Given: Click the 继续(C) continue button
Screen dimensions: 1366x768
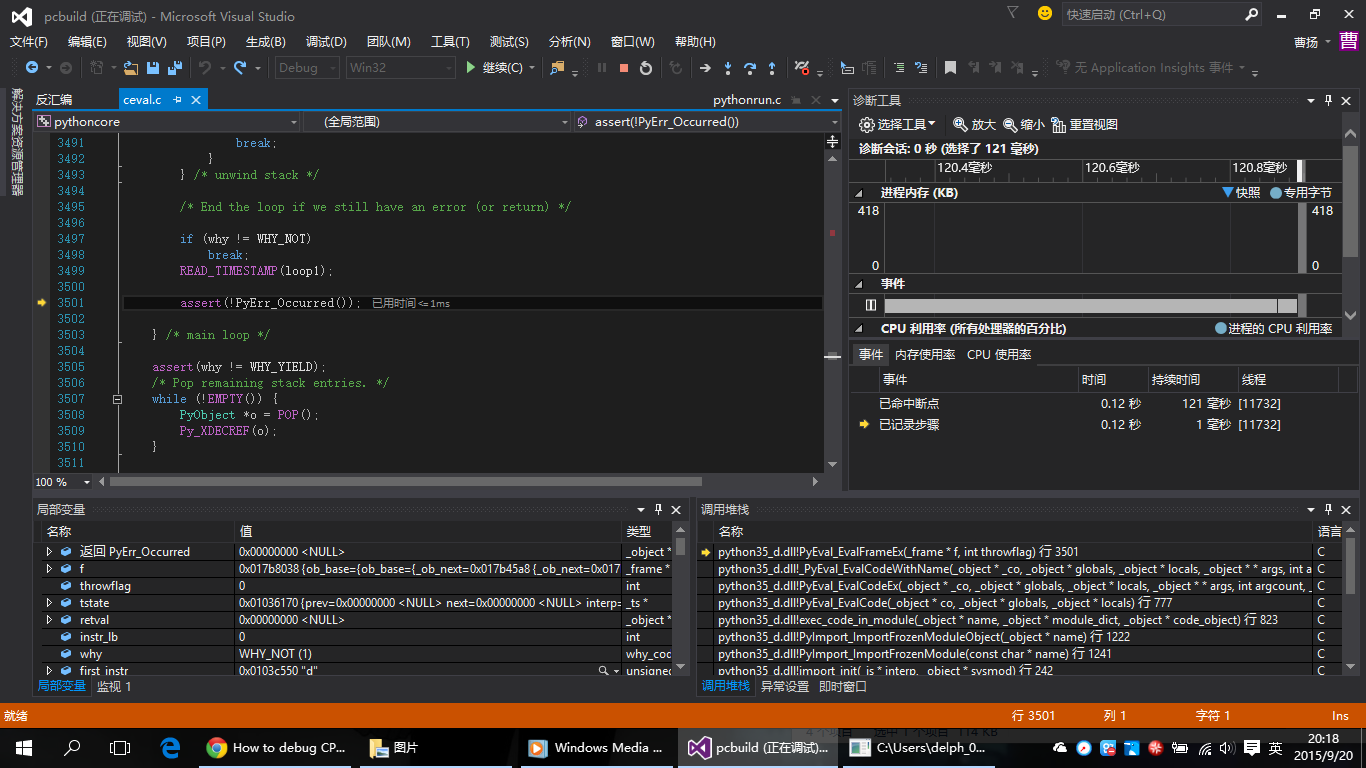Looking at the screenshot, I should [493, 68].
